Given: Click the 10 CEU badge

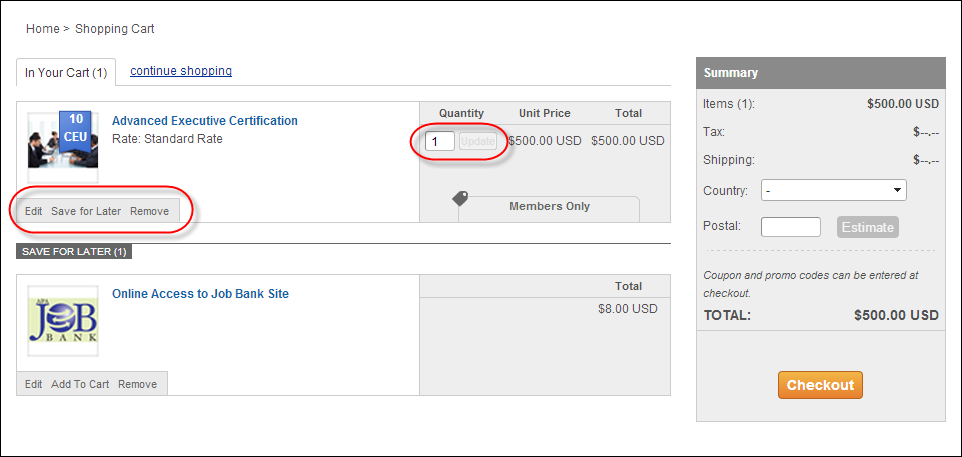Looking at the screenshot, I should 76,127.
